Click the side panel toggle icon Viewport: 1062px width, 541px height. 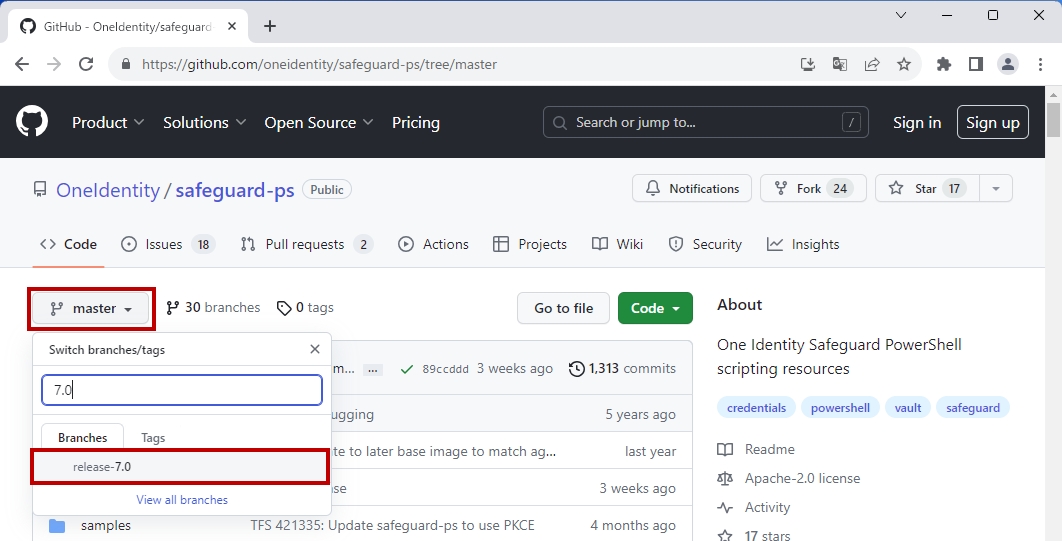point(976,64)
